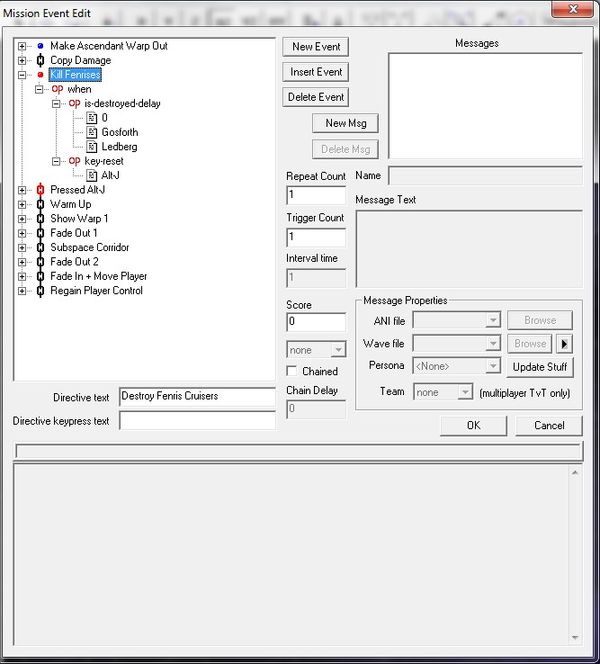The height and width of the screenshot is (664, 600).
Task: Expand the Subspace Corridor event node
Action: click(x=22, y=248)
